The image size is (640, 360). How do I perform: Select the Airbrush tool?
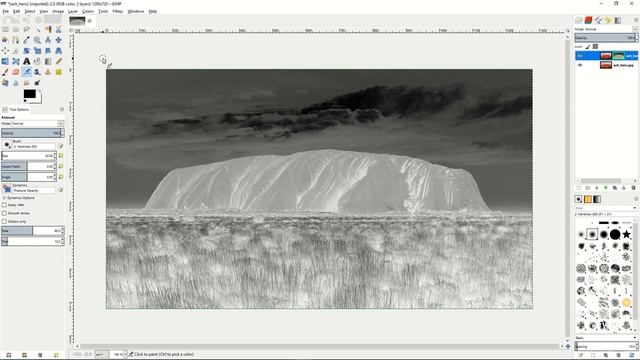click(x=27, y=72)
